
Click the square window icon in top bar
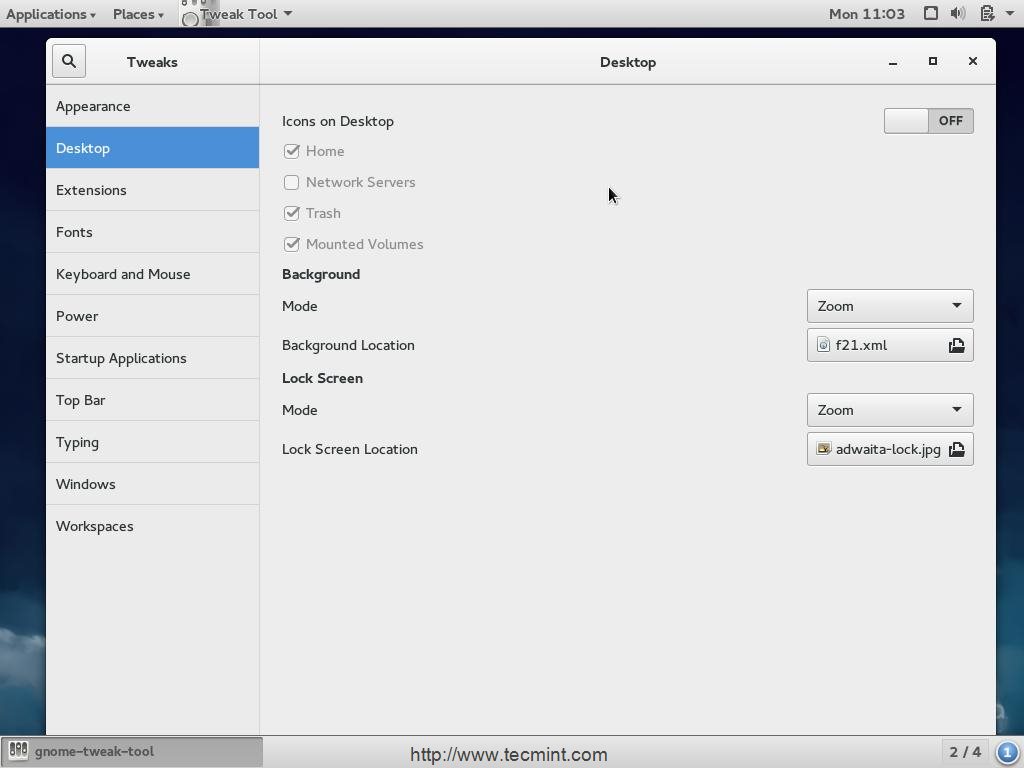(x=931, y=13)
